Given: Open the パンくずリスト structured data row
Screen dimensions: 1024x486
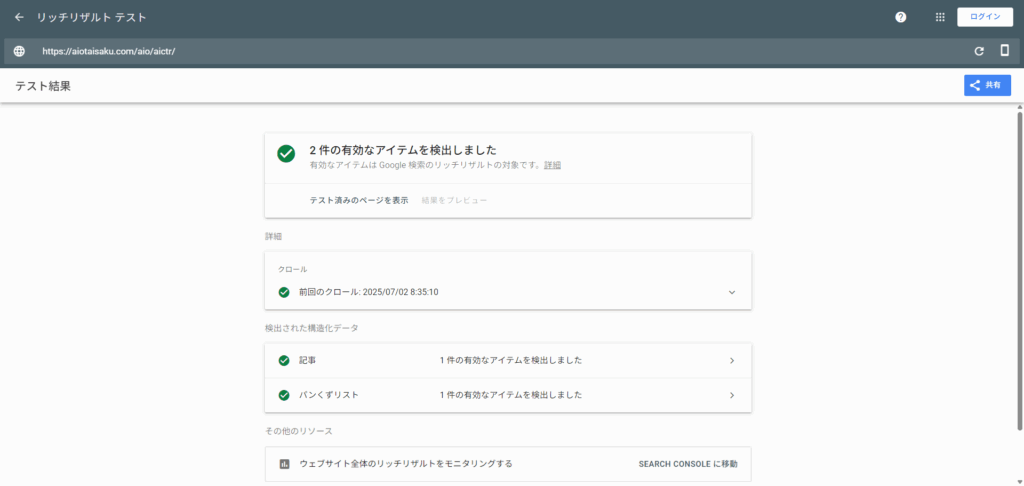Looking at the screenshot, I should [x=508, y=395].
